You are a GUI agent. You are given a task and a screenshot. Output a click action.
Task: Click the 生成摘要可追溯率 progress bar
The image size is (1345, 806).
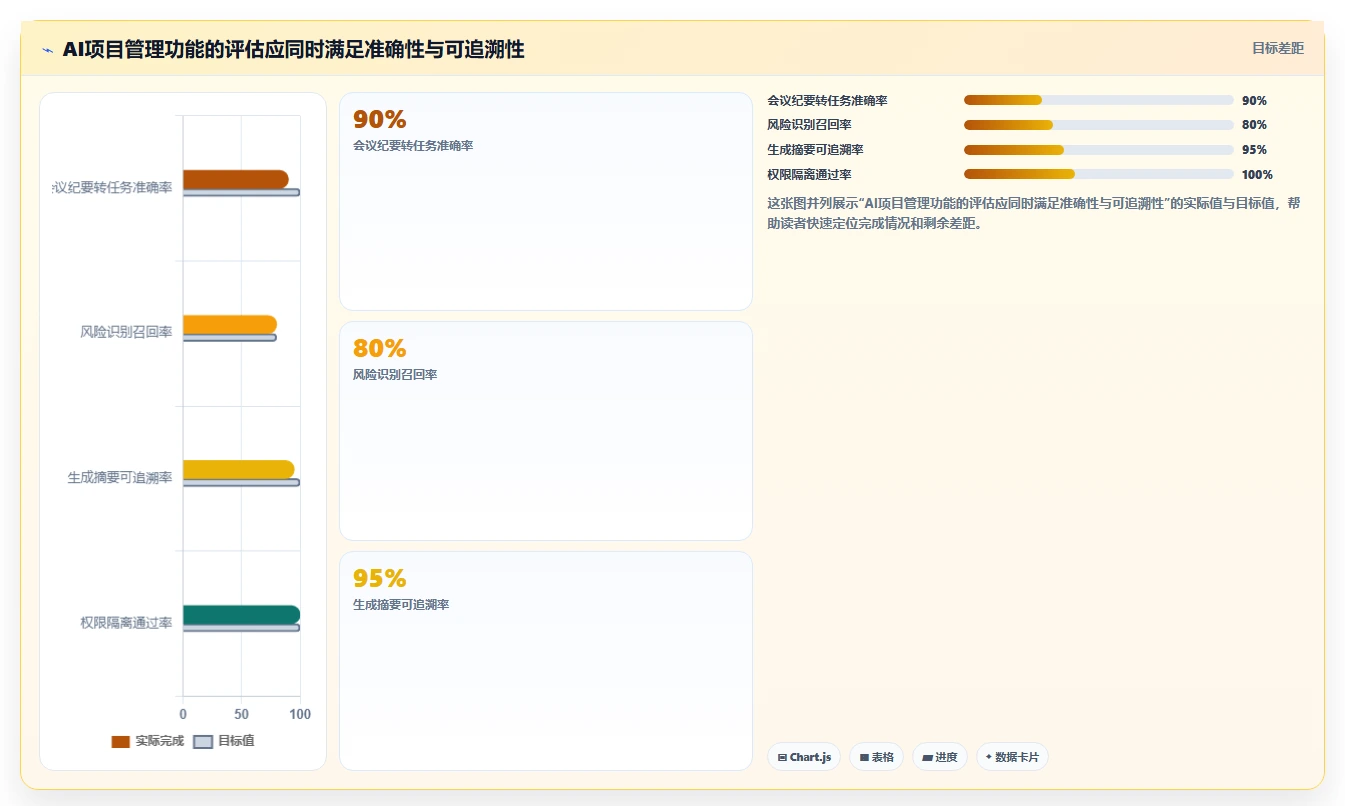[1098, 150]
